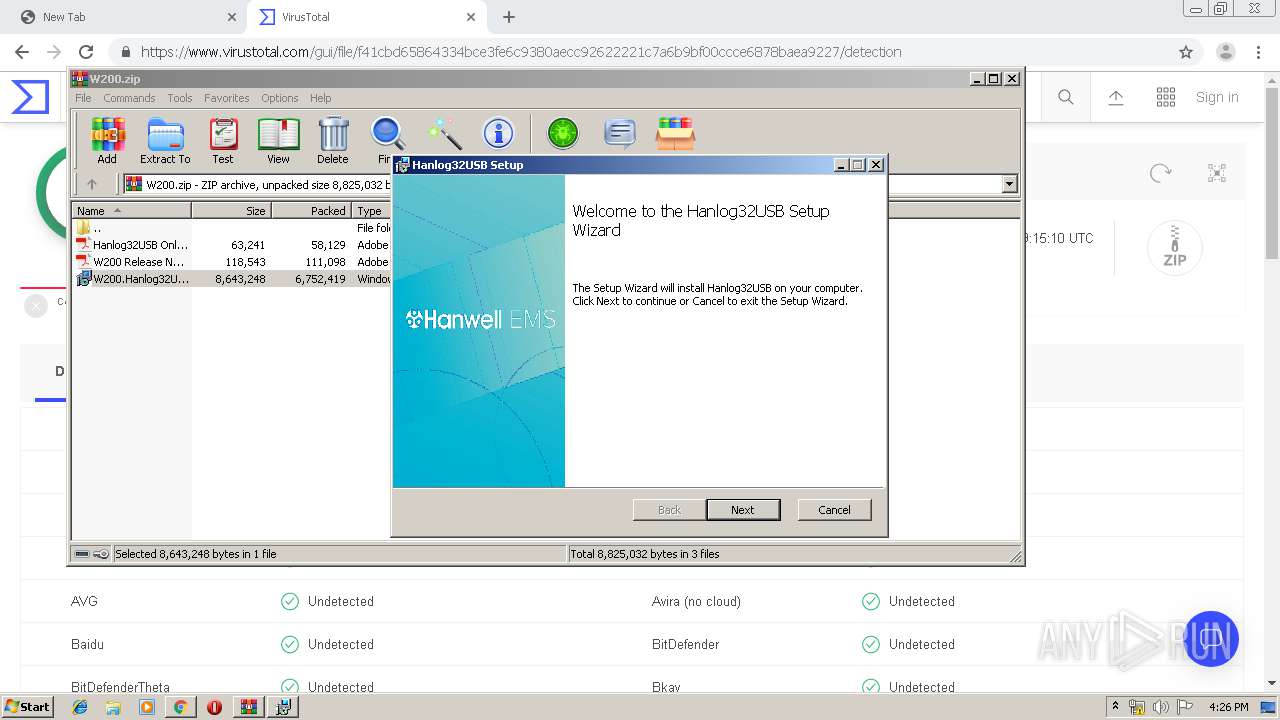Select Hanlog32USB Onl... PDF file

click(x=140, y=245)
